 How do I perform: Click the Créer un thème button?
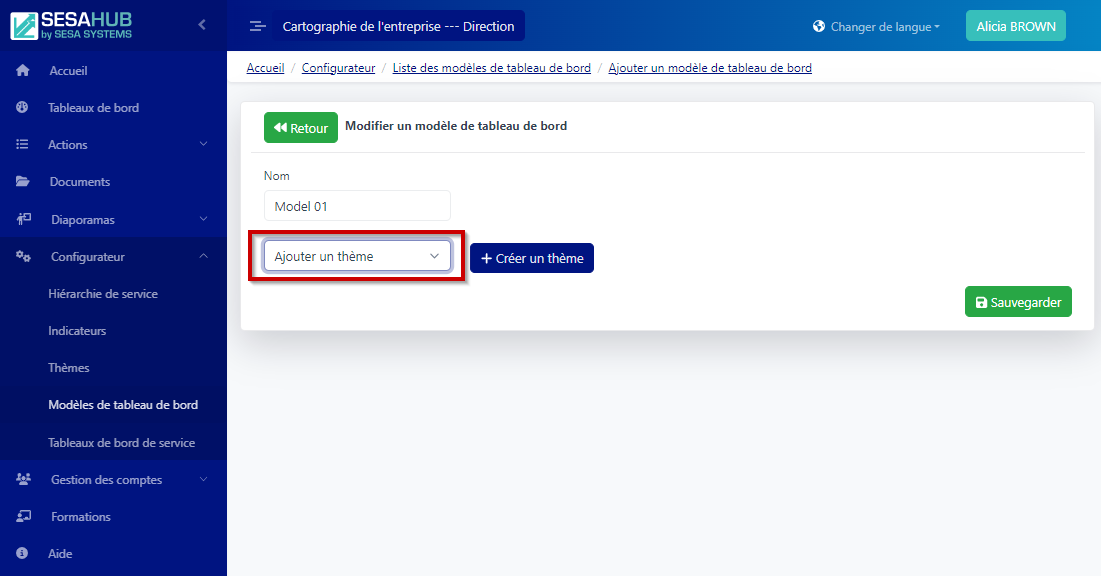(x=531, y=257)
